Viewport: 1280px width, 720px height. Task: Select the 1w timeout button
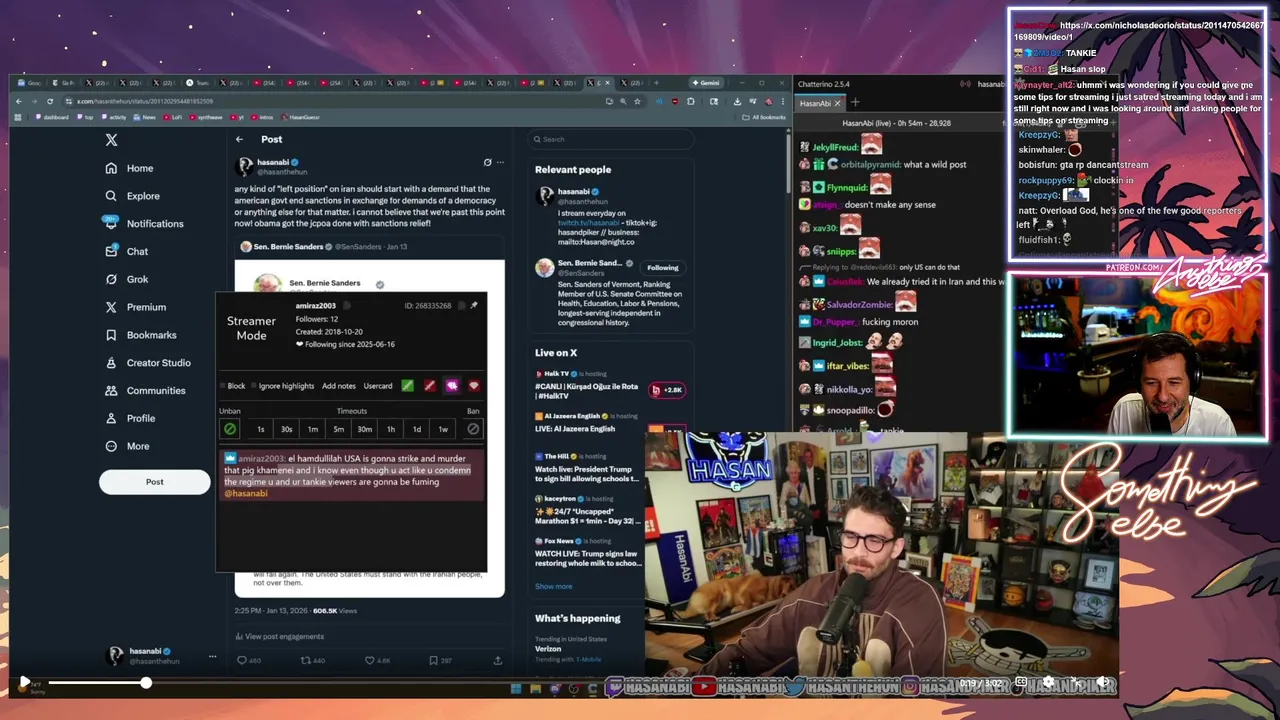click(443, 429)
